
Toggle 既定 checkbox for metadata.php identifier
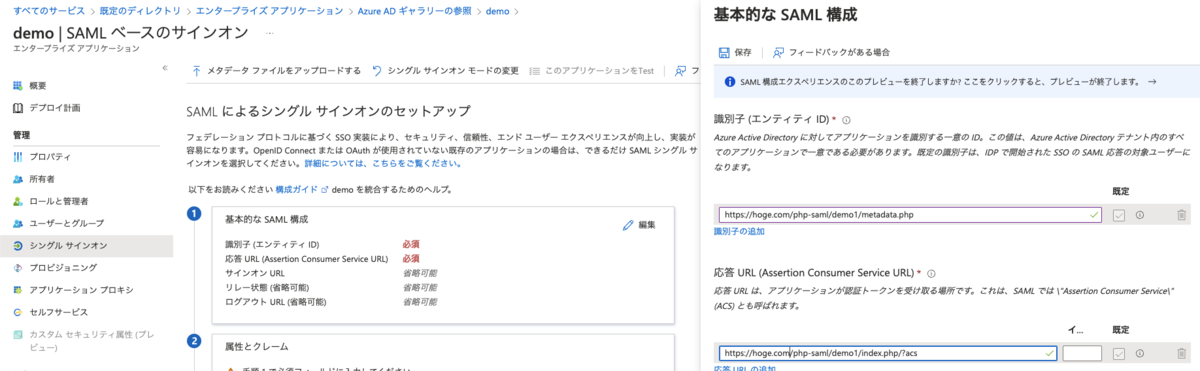[1119, 215]
